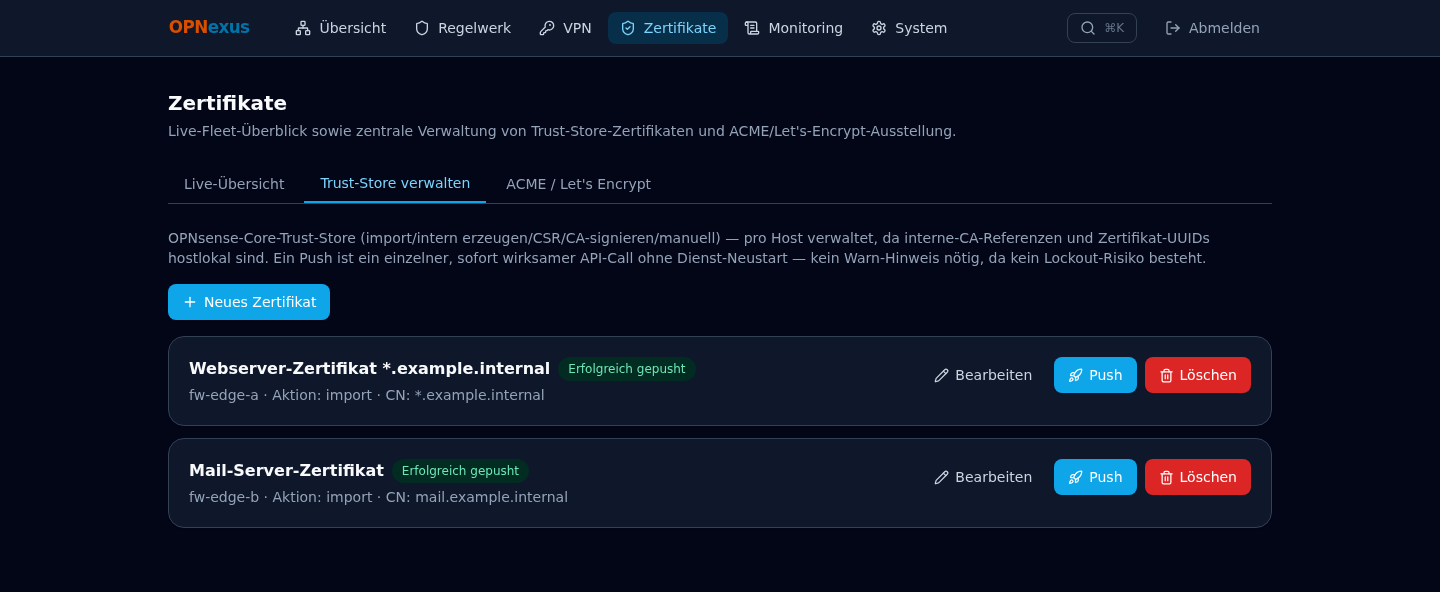Click rocket icon for Webserver-Zertifikat
This screenshot has height=592, width=1440.
pyautogui.click(x=1076, y=375)
